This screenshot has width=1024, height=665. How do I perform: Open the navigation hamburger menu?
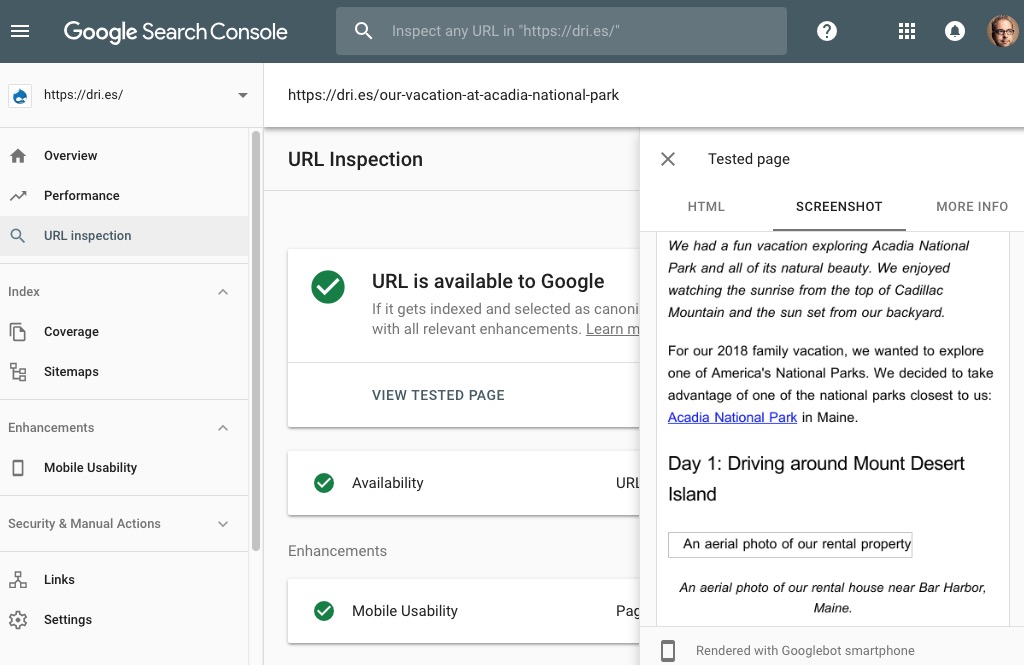20,30
